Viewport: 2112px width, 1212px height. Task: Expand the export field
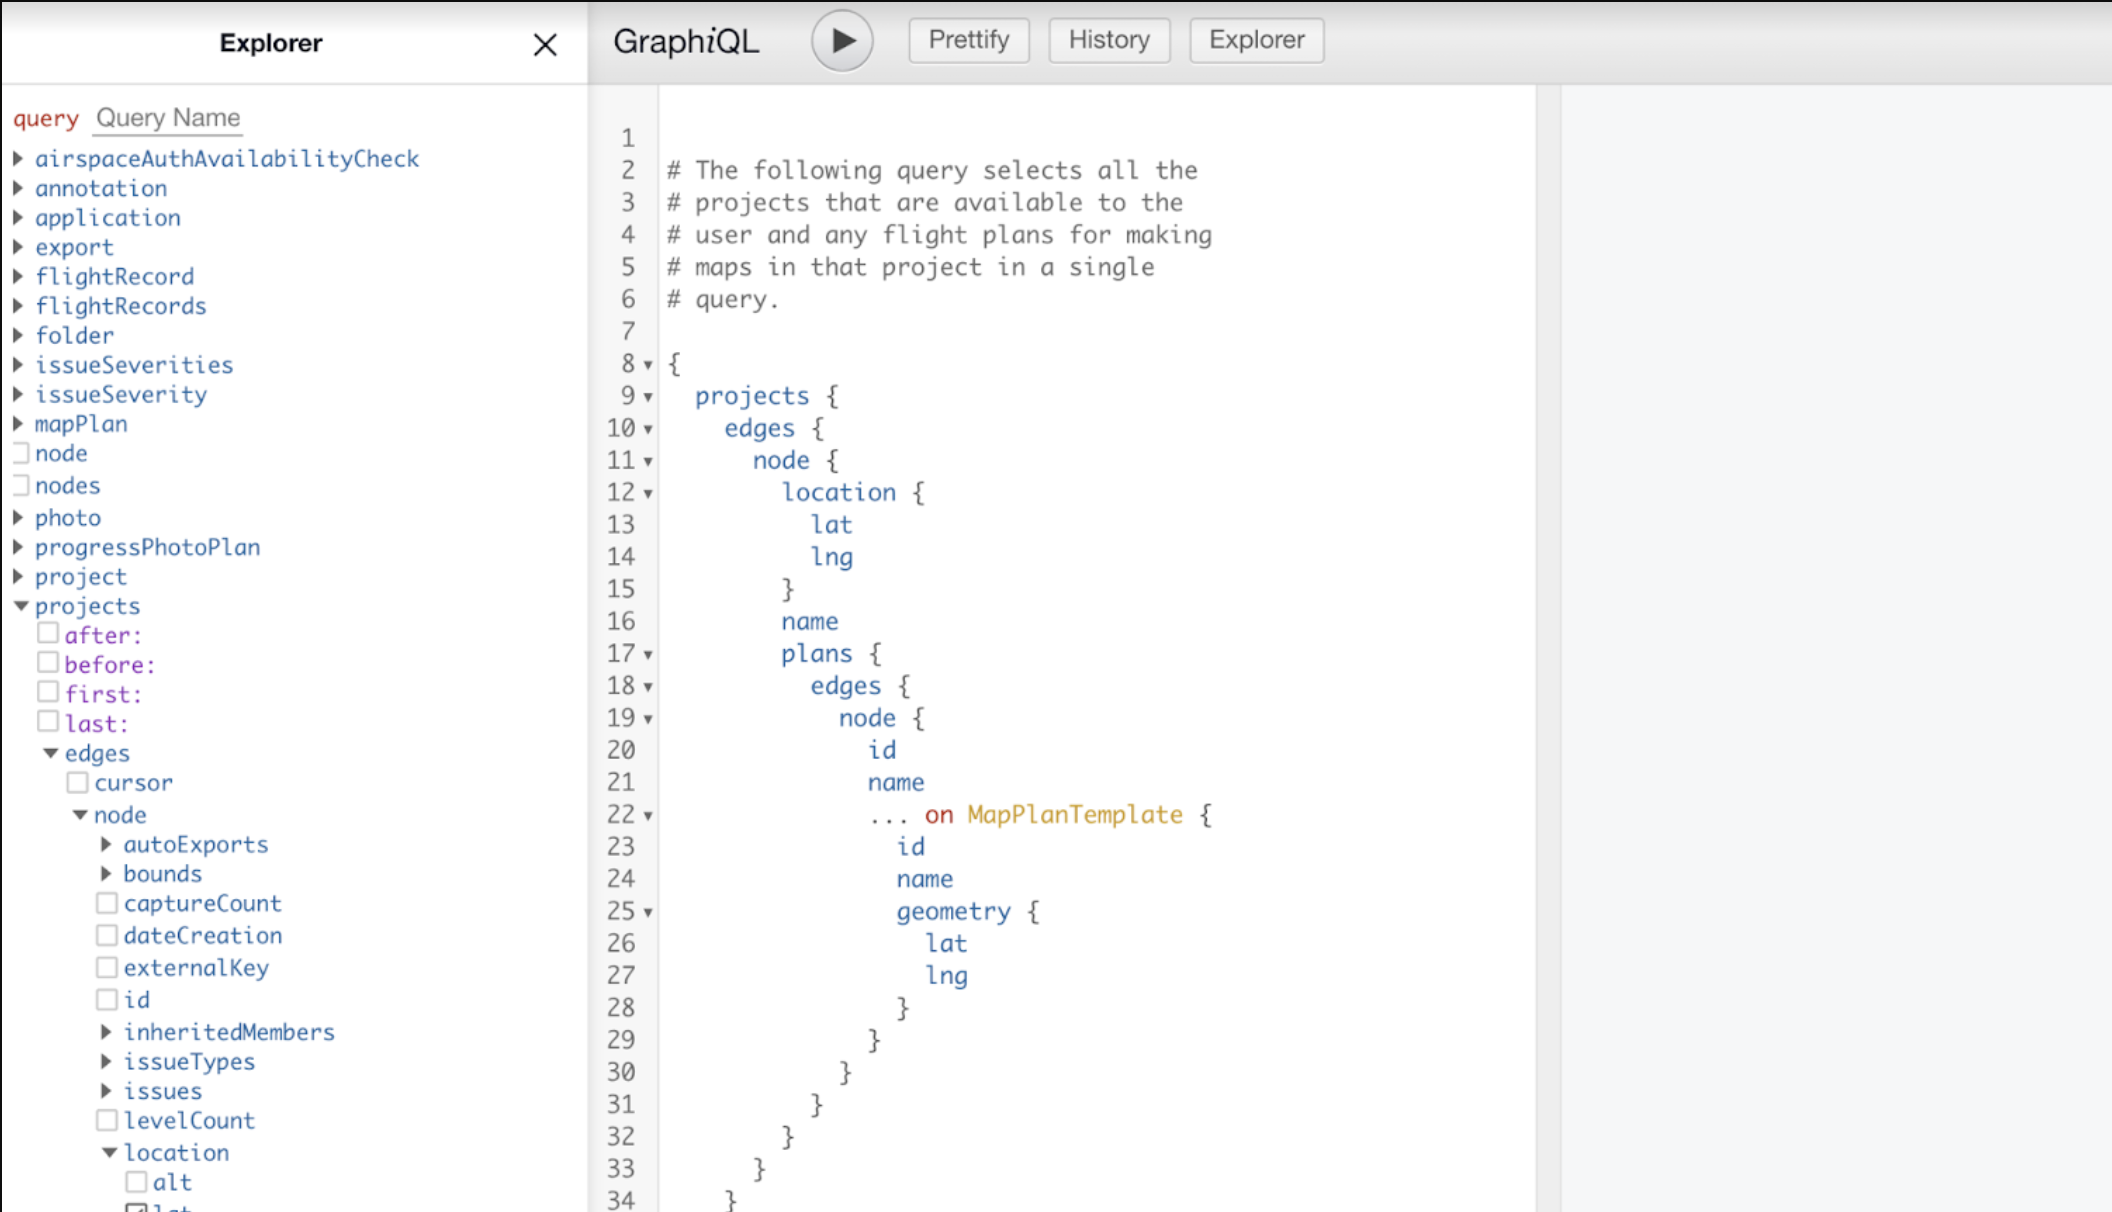[19, 247]
